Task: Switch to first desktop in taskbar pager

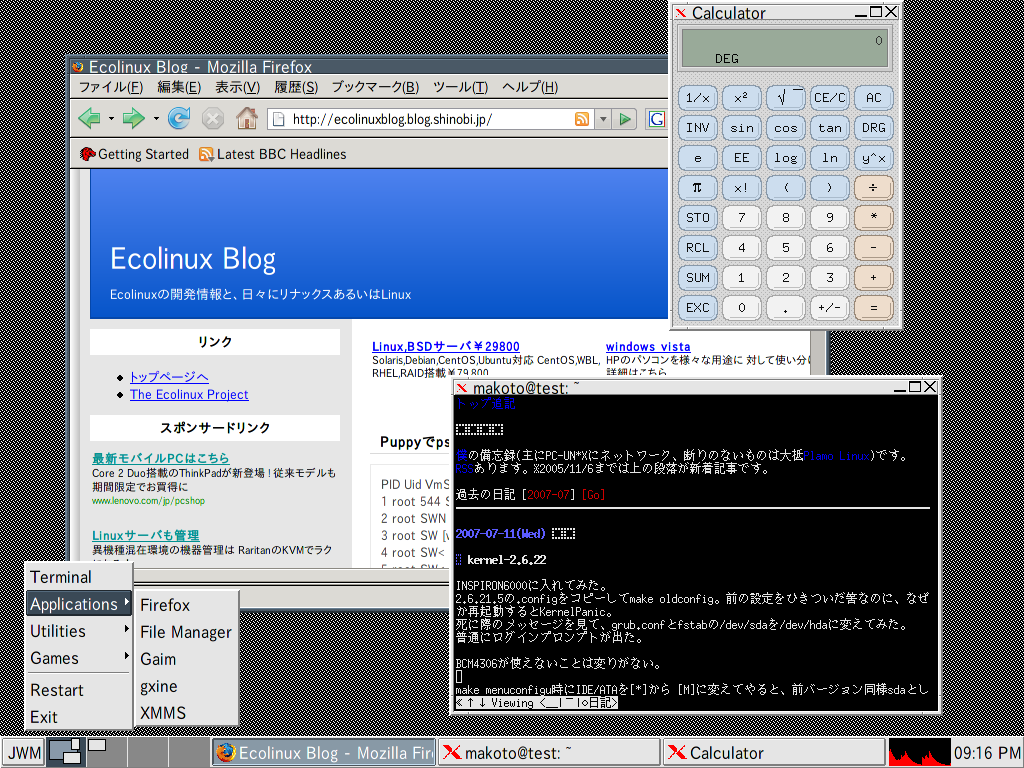Action: [x=65, y=752]
